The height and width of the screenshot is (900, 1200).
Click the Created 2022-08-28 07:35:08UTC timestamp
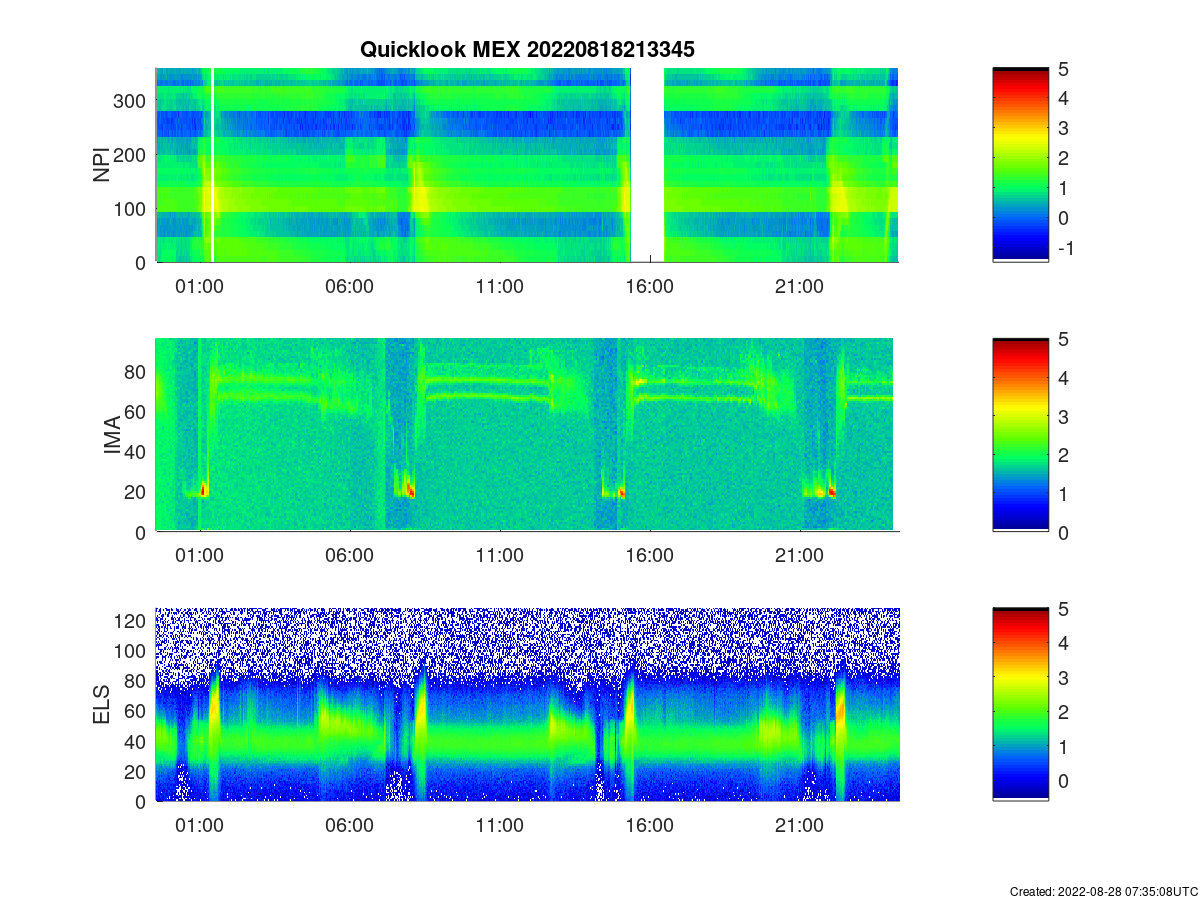click(1104, 891)
